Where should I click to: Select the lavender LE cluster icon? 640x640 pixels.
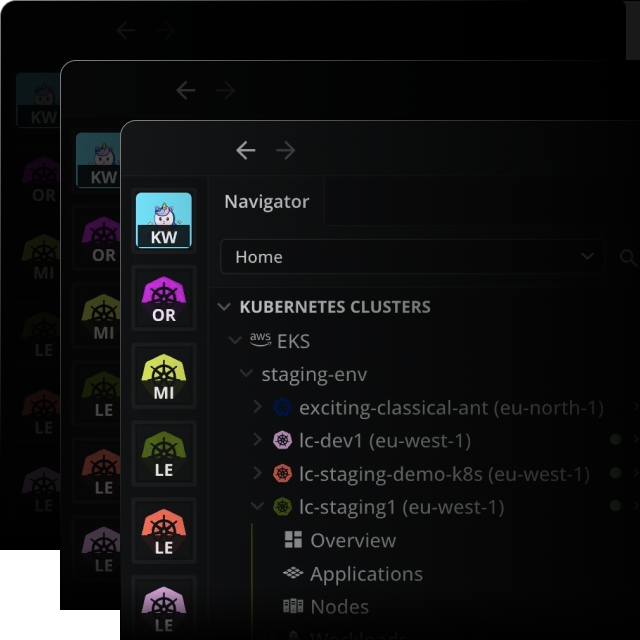164,609
